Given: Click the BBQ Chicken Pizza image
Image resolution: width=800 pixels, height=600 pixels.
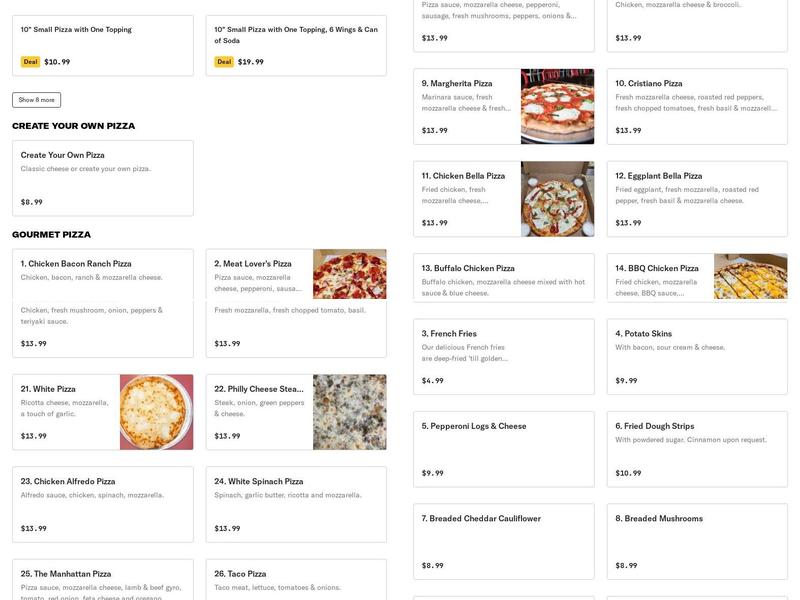Looking at the screenshot, I should 750,275.
